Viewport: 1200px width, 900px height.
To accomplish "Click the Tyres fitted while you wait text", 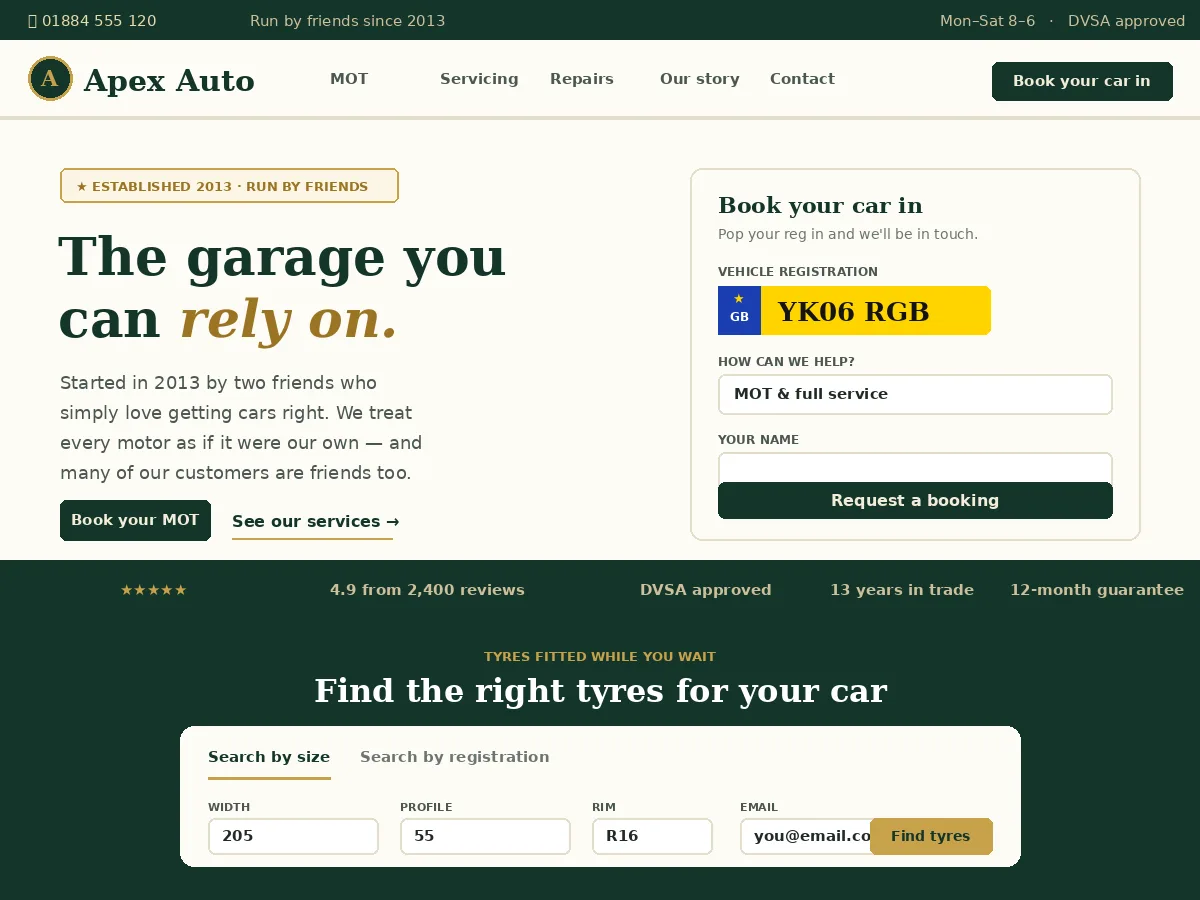I will tap(600, 657).
